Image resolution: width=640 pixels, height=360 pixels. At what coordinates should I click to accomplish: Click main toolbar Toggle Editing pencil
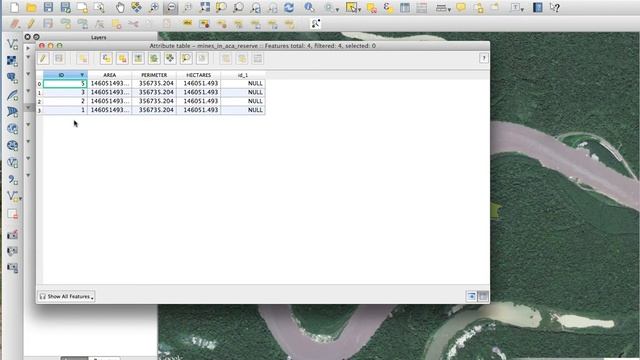(31, 24)
